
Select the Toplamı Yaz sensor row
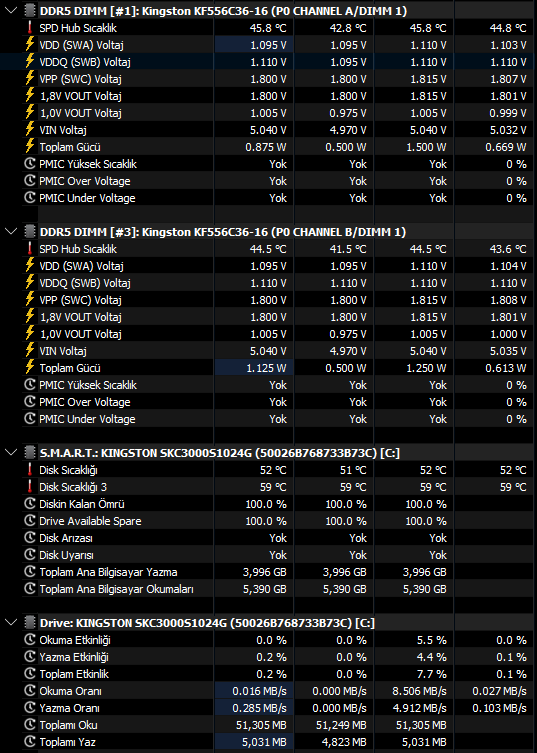278,742
